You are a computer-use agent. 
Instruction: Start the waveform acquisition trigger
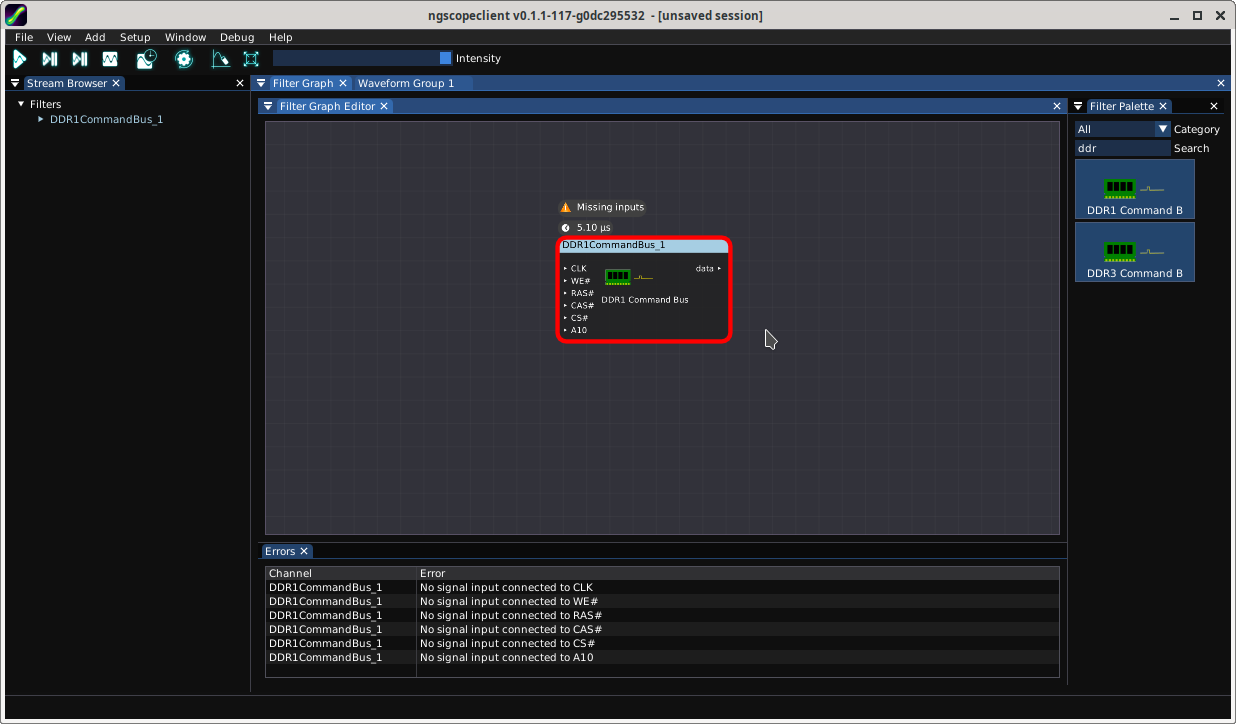pos(19,59)
